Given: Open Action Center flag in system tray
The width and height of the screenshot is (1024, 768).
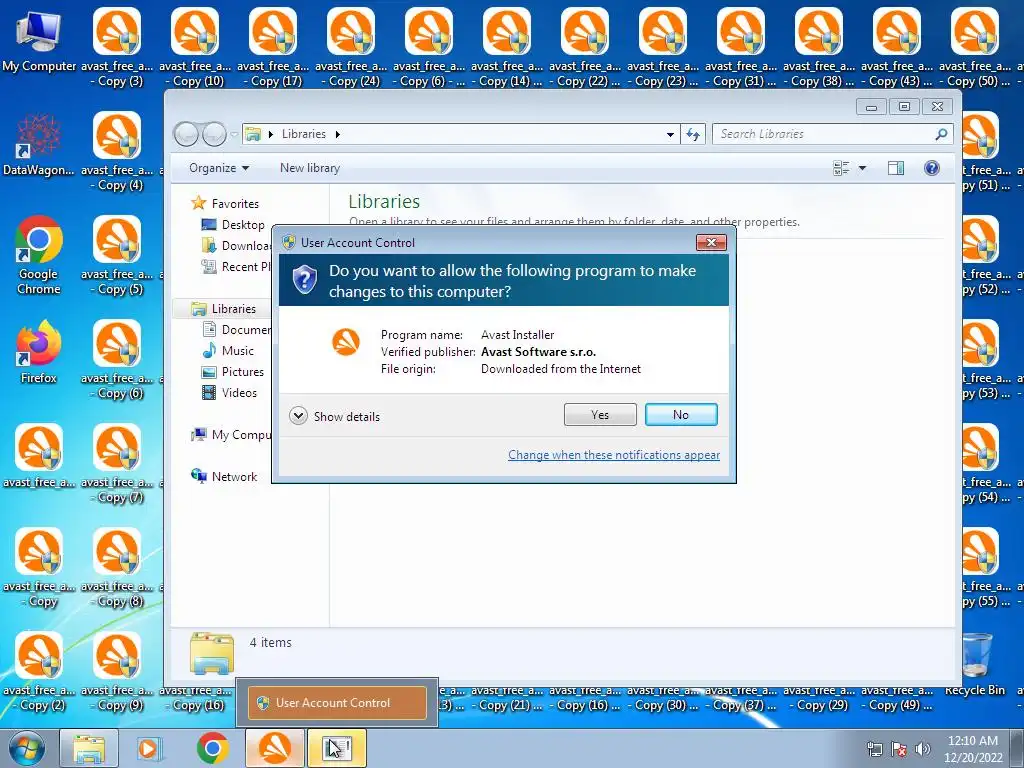Looking at the screenshot, I should 899,749.
